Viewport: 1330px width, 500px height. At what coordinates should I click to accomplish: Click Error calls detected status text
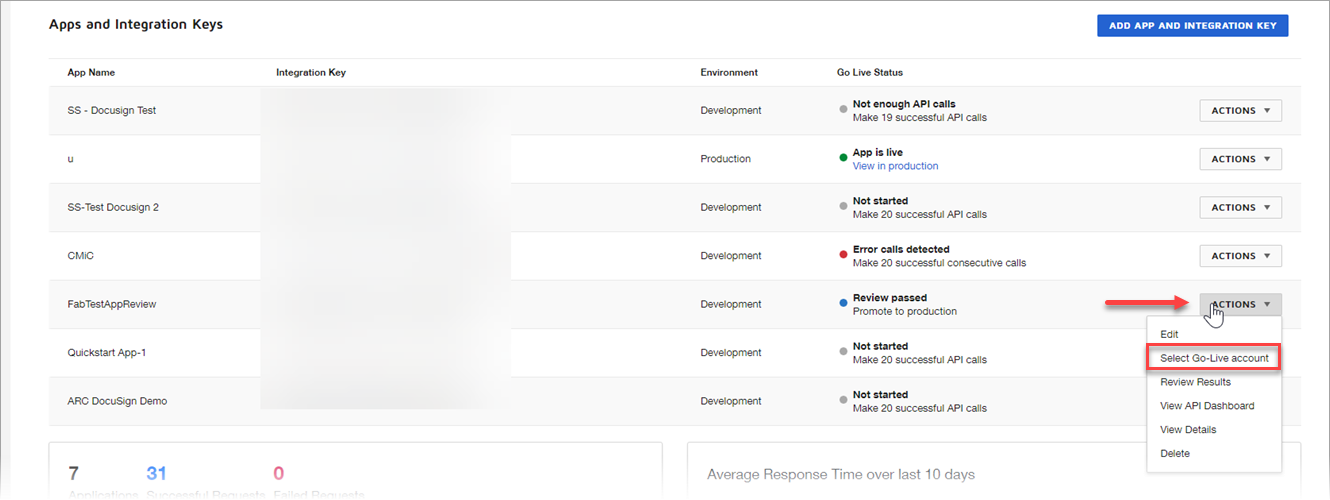pos(901,249)
